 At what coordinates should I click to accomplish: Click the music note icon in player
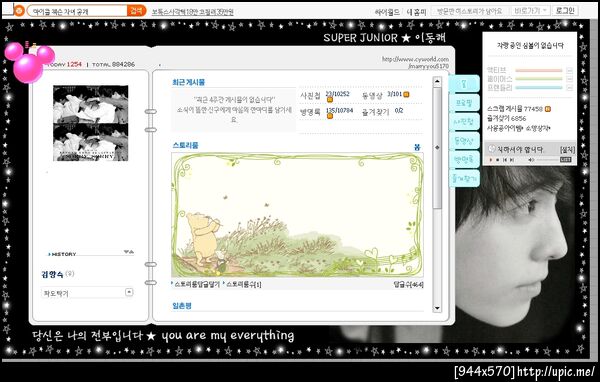(x=492, y=149)
